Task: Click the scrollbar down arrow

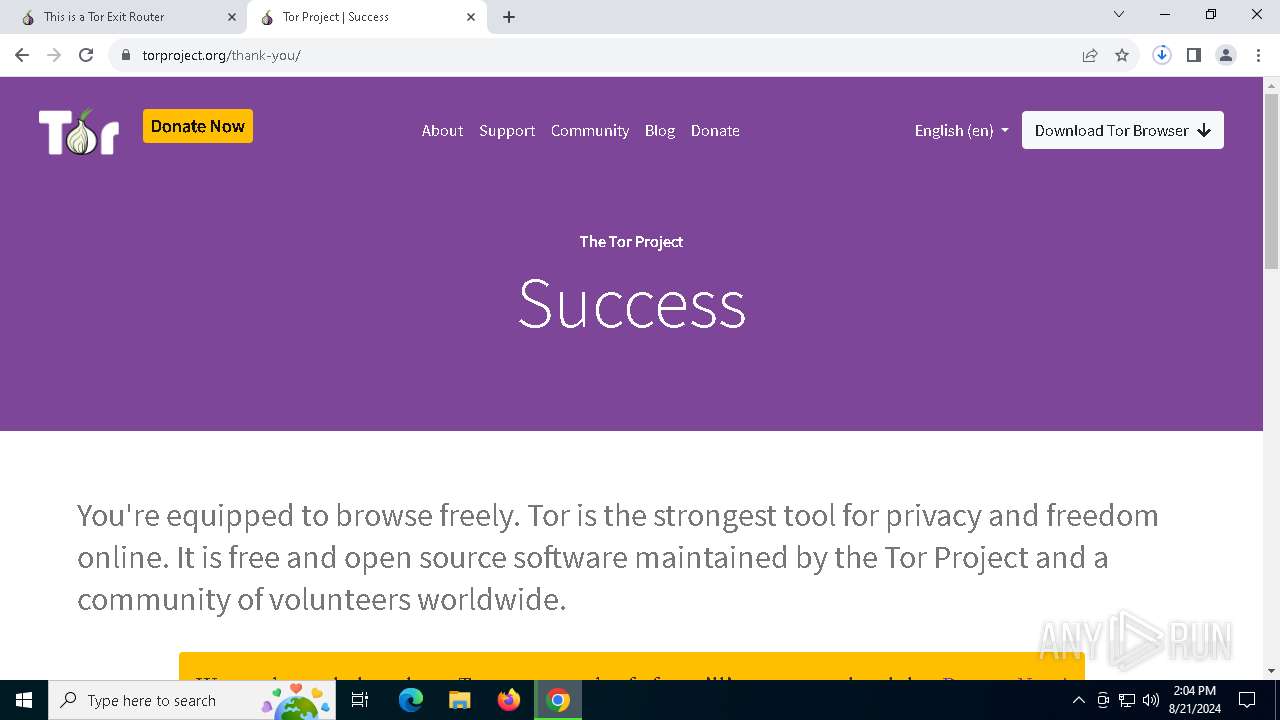Action: coord(1271,671)
